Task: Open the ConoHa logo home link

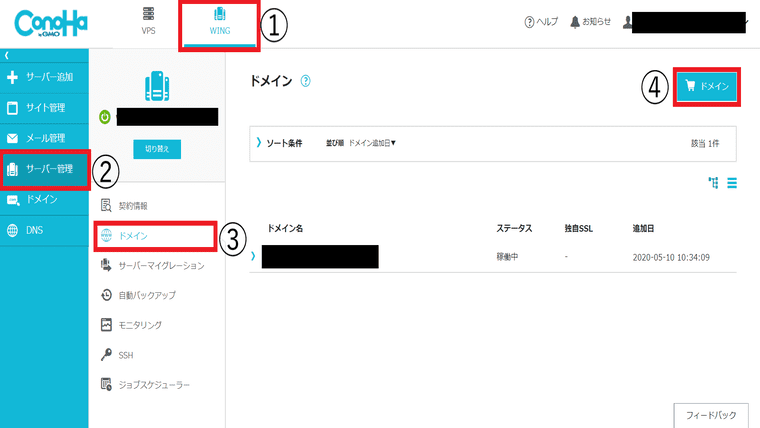Action: [x=51, y=23]
